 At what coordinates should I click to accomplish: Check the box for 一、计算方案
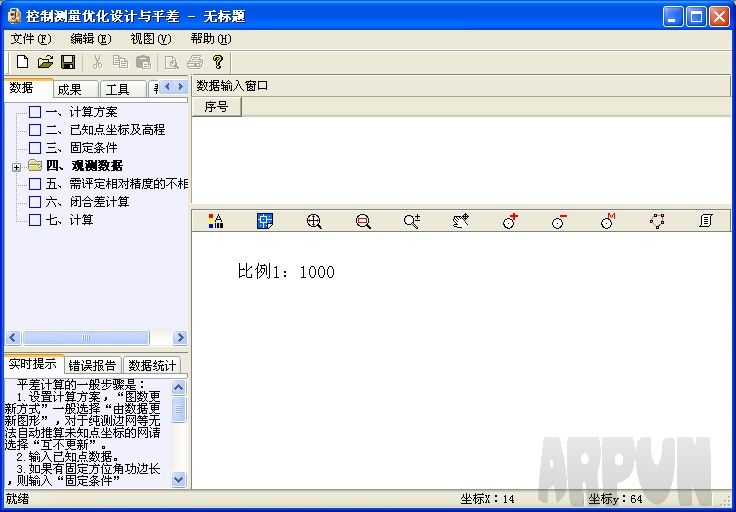coord(35,112)
